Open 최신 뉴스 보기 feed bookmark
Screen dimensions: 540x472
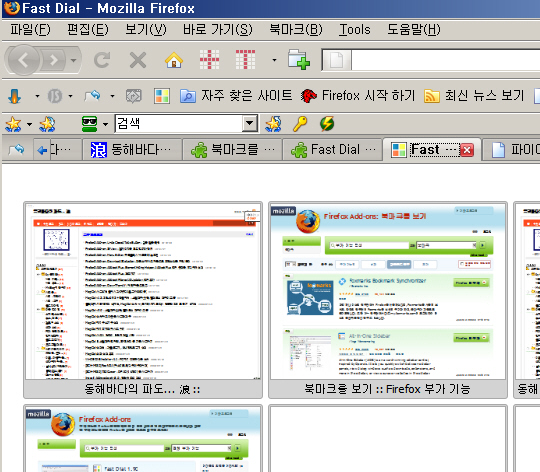tap(474, 96)
